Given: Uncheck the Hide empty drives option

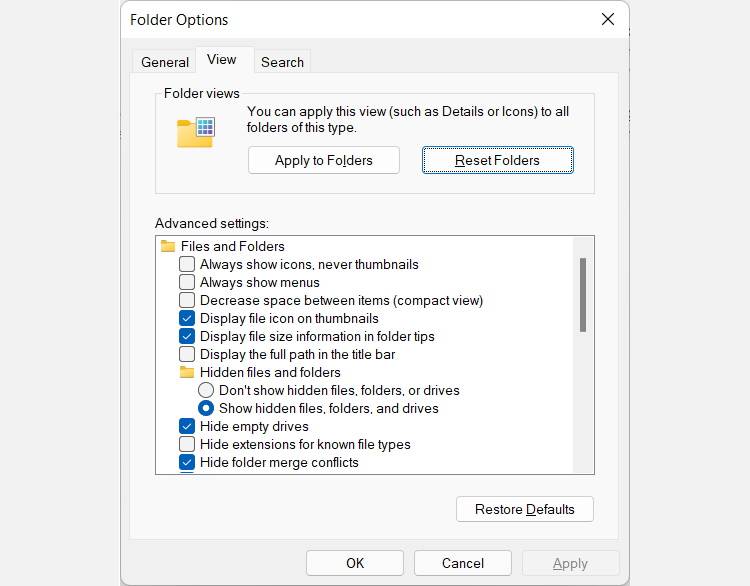Looking at the screenshot, I should [x=187, y=426].
